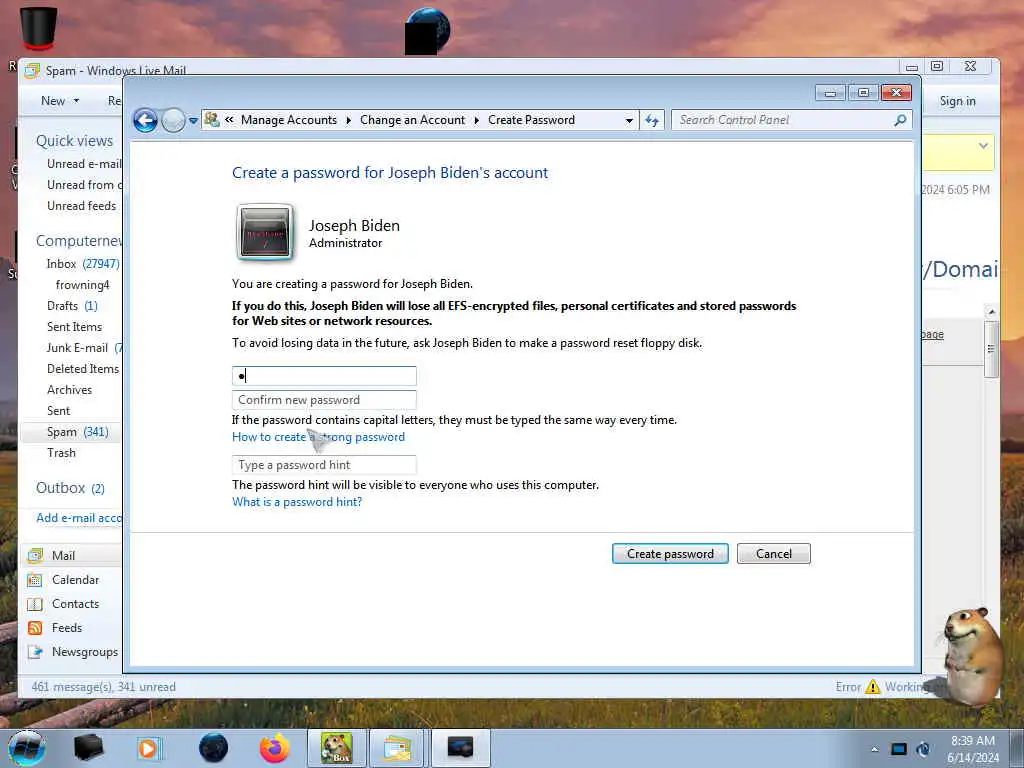The width and height of the screenshot is (1024, 768).
Task: Click the Mail reading pane scrollbar thumb
Action: [991, 349]
